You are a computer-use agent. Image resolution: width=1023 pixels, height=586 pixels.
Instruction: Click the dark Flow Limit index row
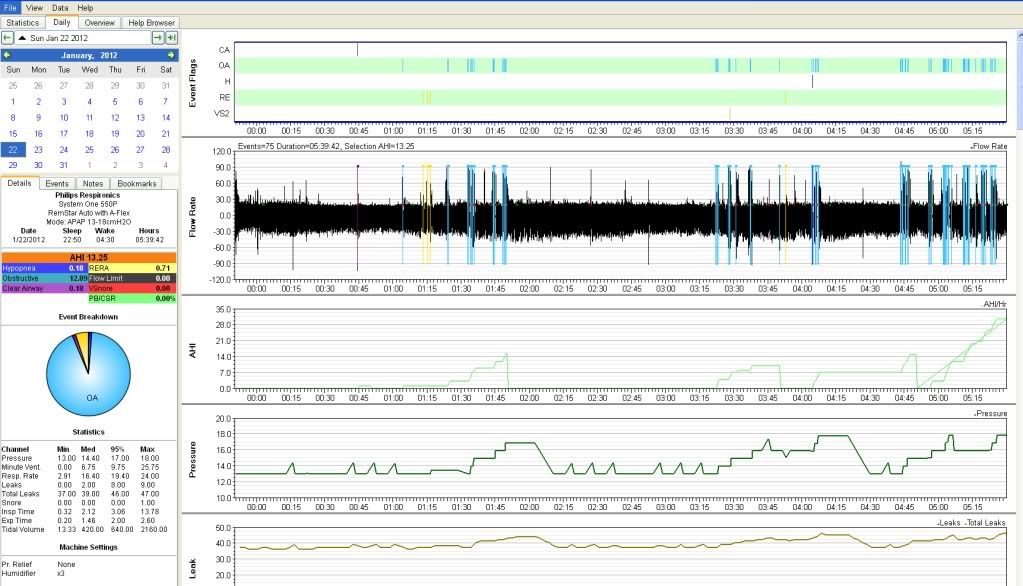click(x=132, y=278)
